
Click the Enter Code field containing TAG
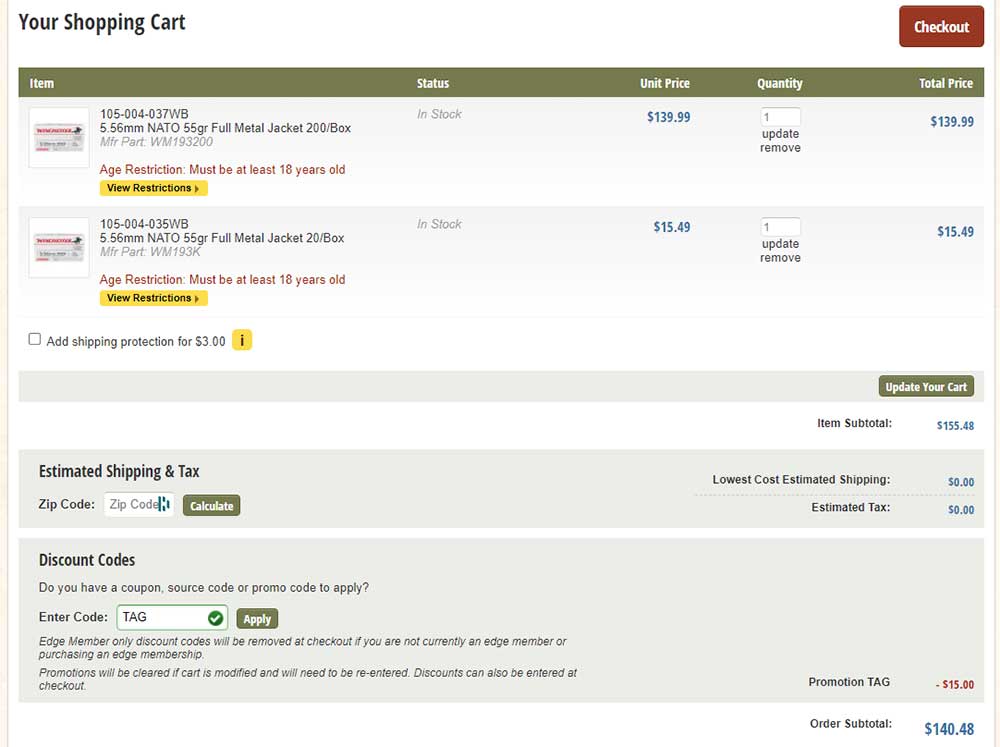pyautogui.click(x=162, y=618)
